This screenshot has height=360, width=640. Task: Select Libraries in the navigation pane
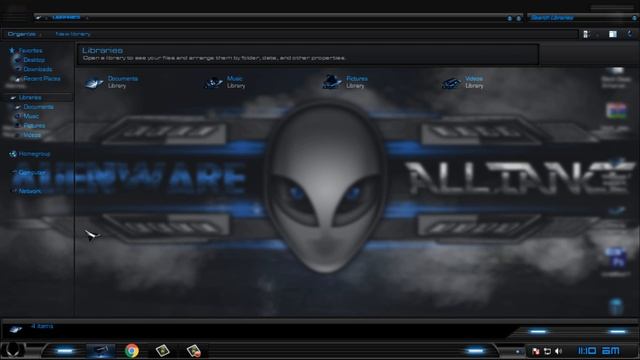(30, 98)
